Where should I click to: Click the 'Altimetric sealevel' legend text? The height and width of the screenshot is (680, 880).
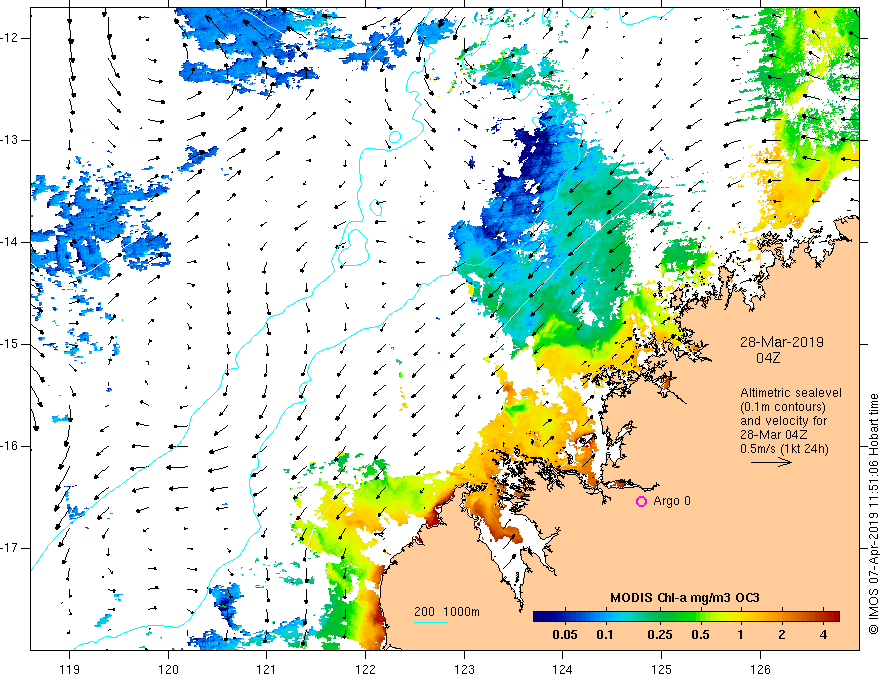coord(791,393)
